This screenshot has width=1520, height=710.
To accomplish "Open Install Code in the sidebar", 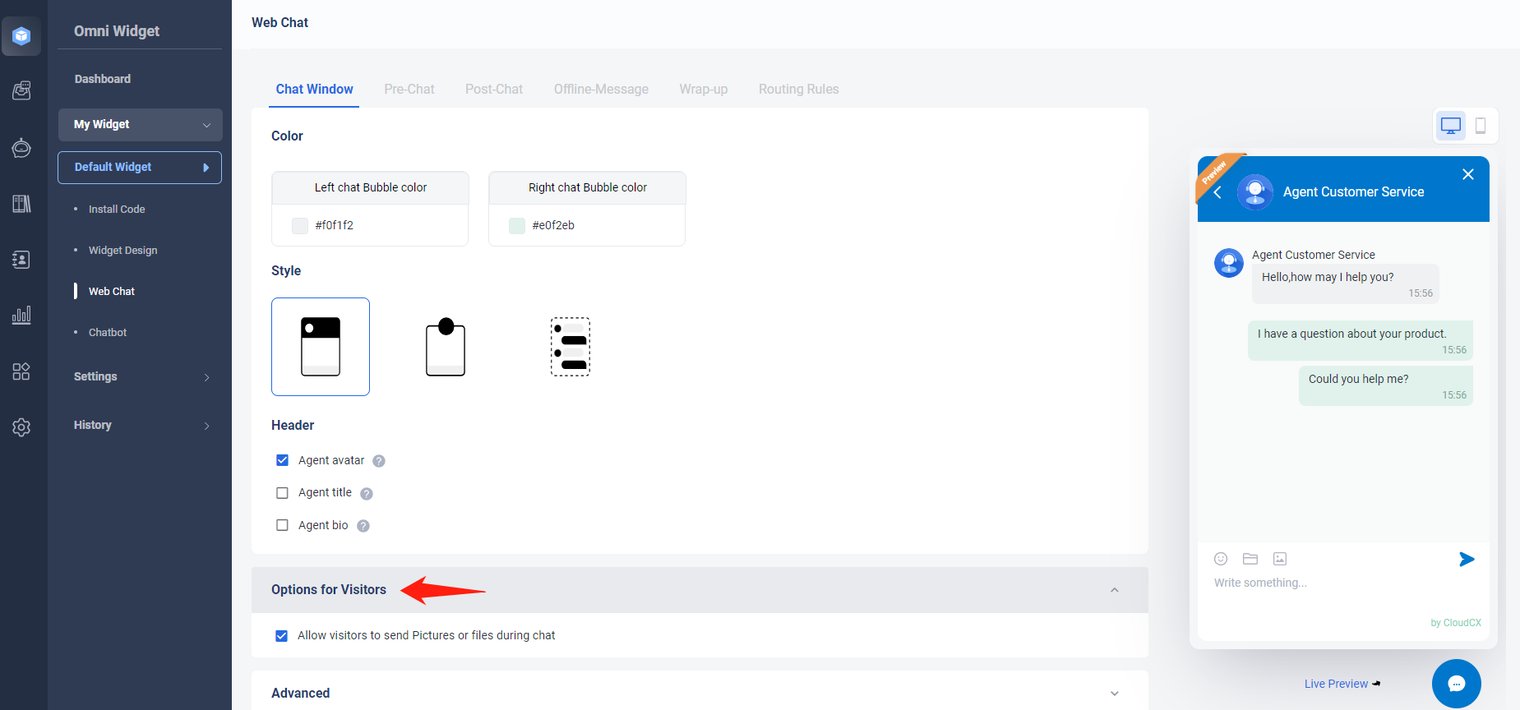I will pos(117,209).
